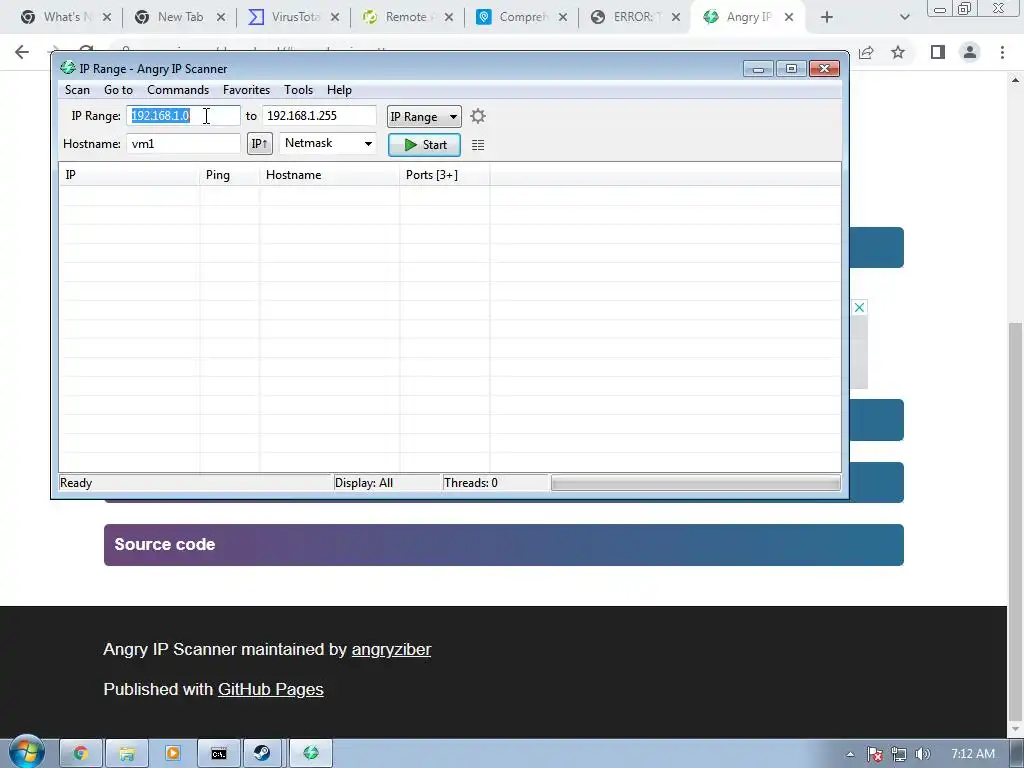The image size is (1024, 768).
Task: Open the angryziber link
Action: (x=391, y=650)
